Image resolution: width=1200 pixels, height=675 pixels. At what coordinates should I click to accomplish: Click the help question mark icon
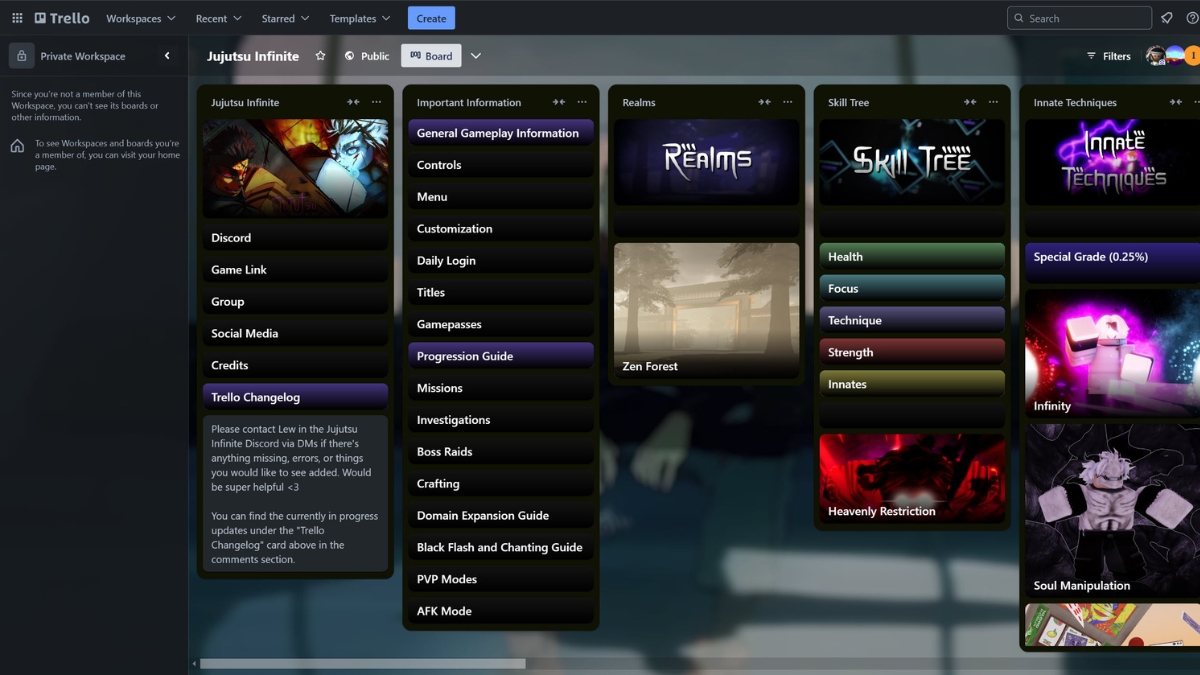(x=1192, y=18)
